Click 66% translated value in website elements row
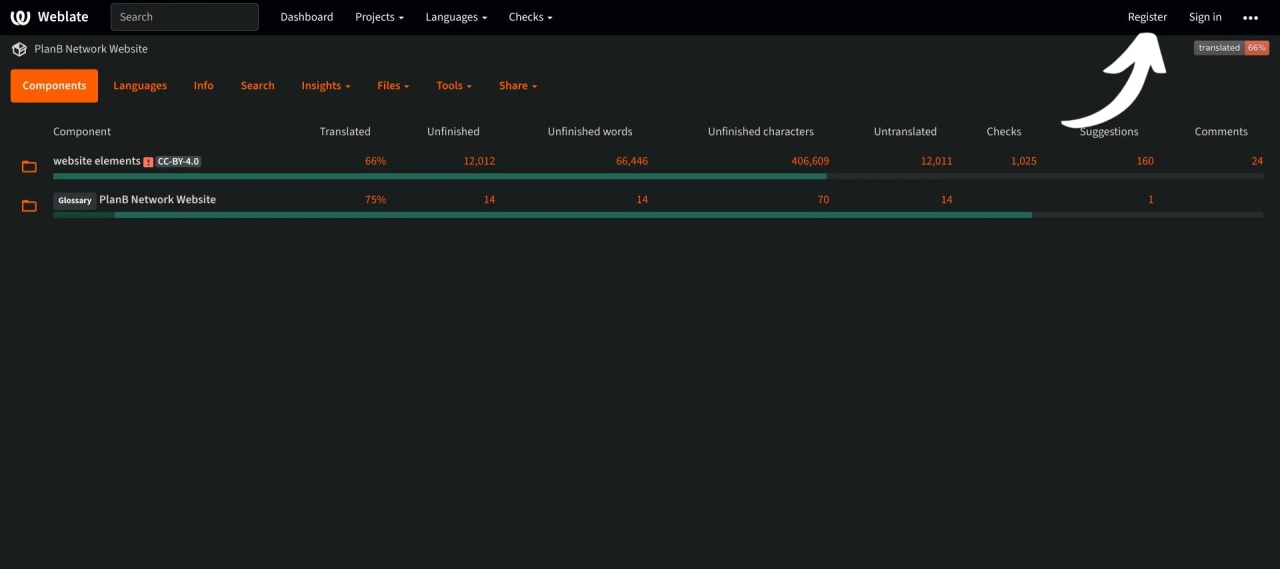Image resolution: width=1280 pixels, height=569 pixels. (x=375, y=161)
